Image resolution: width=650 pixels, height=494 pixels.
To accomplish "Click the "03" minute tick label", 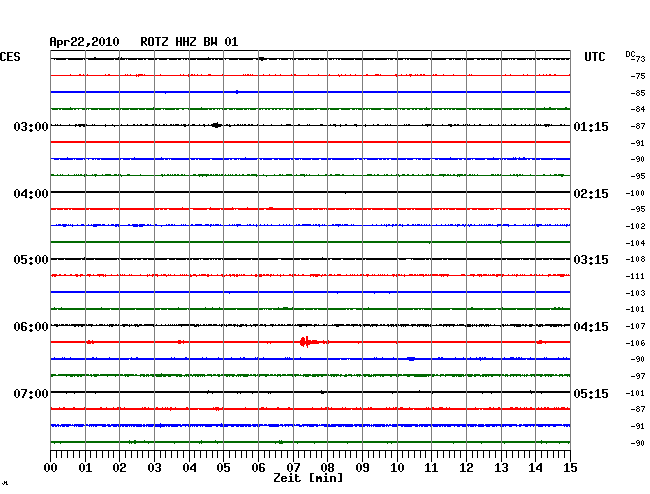I will pos(154,467).
